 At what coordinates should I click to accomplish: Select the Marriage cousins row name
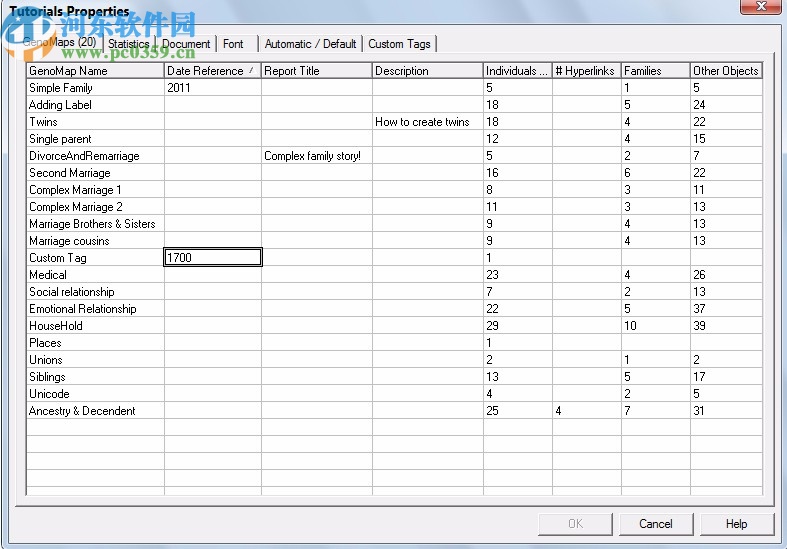69,241
